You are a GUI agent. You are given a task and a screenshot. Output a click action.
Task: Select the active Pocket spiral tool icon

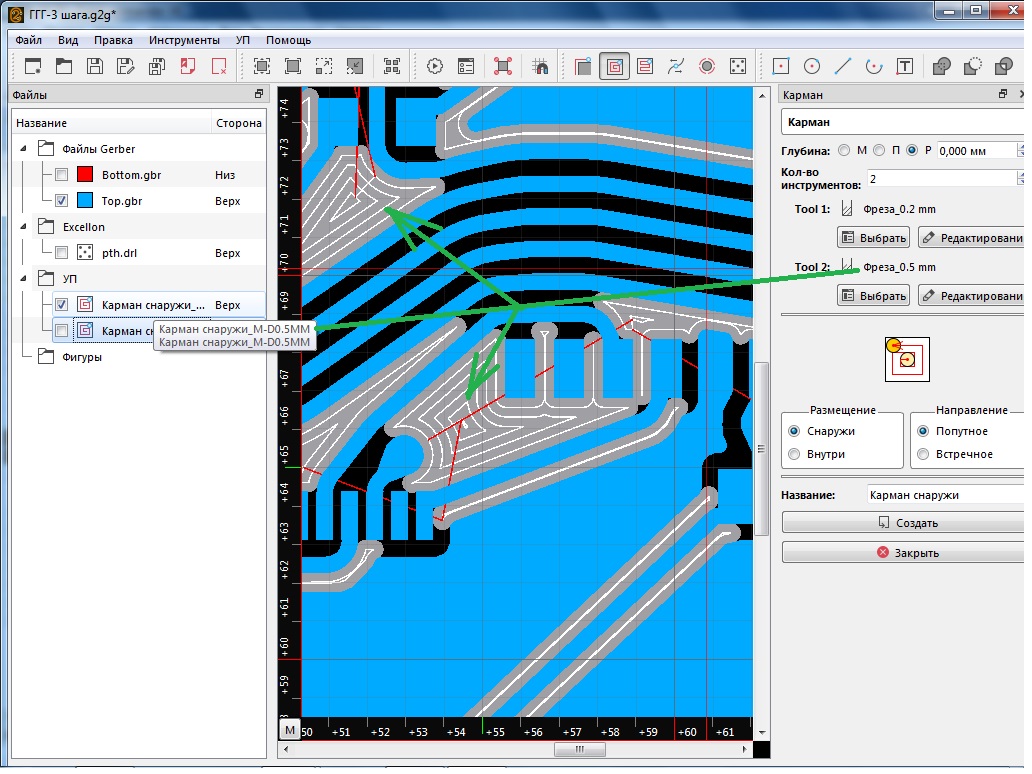pos(614,66)
